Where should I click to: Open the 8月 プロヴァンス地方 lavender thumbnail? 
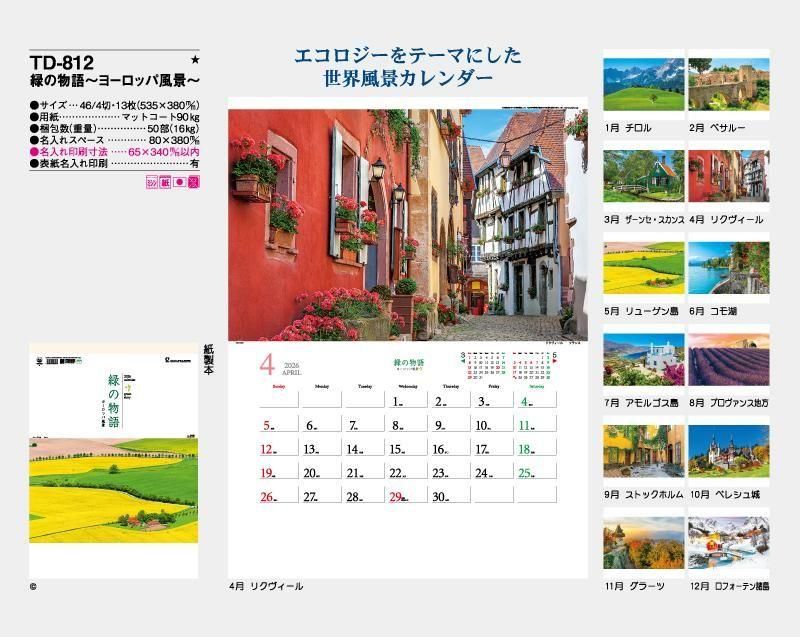tap(729, 360)
